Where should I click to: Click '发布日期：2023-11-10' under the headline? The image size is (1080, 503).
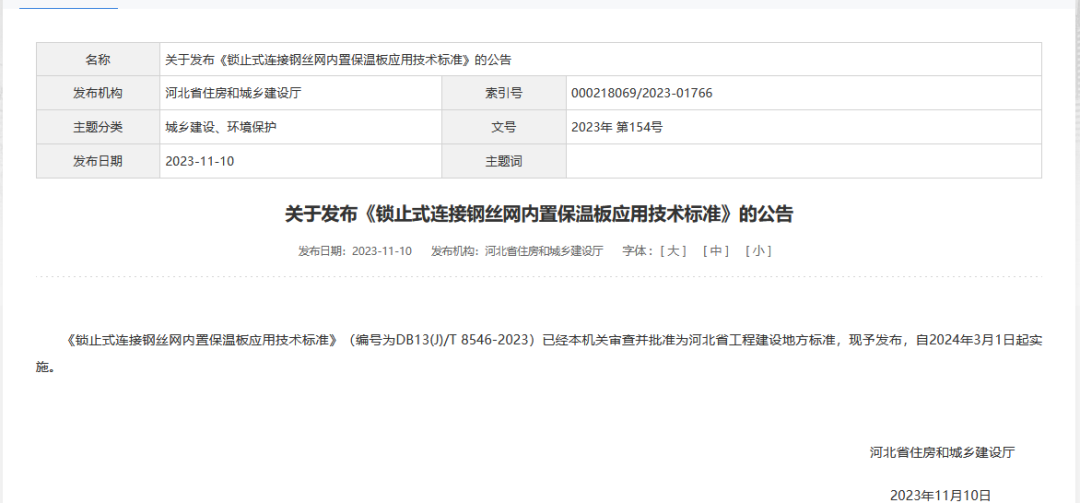coord(355,251)
